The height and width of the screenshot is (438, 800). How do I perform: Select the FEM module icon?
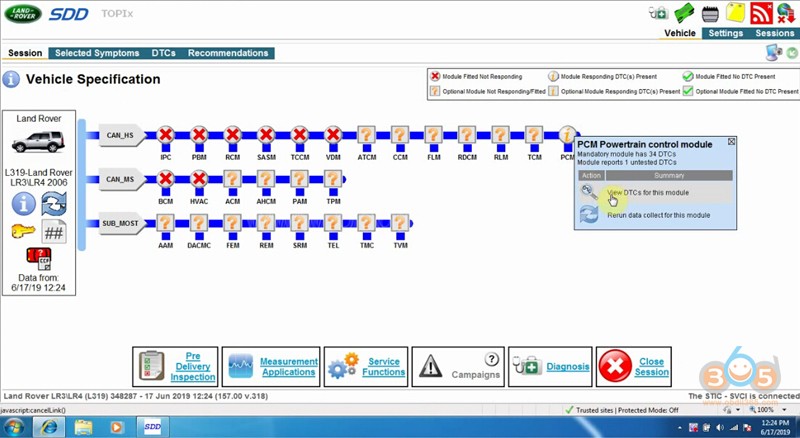pos(233,223)
